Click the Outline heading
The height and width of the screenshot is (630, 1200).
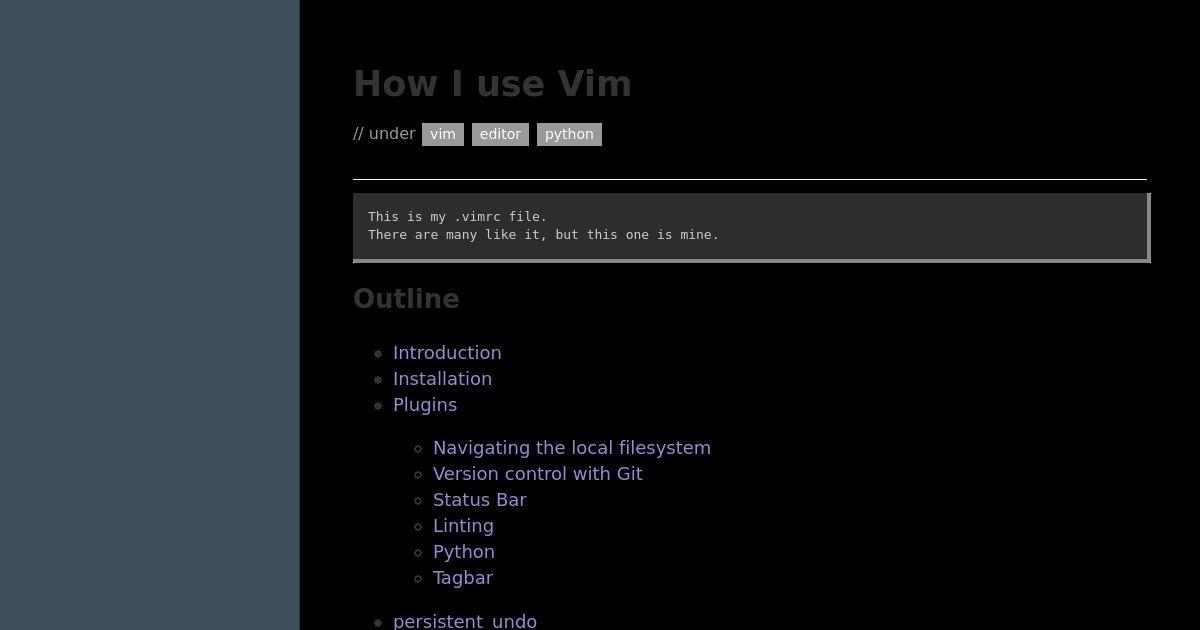[x=406, y=299]
